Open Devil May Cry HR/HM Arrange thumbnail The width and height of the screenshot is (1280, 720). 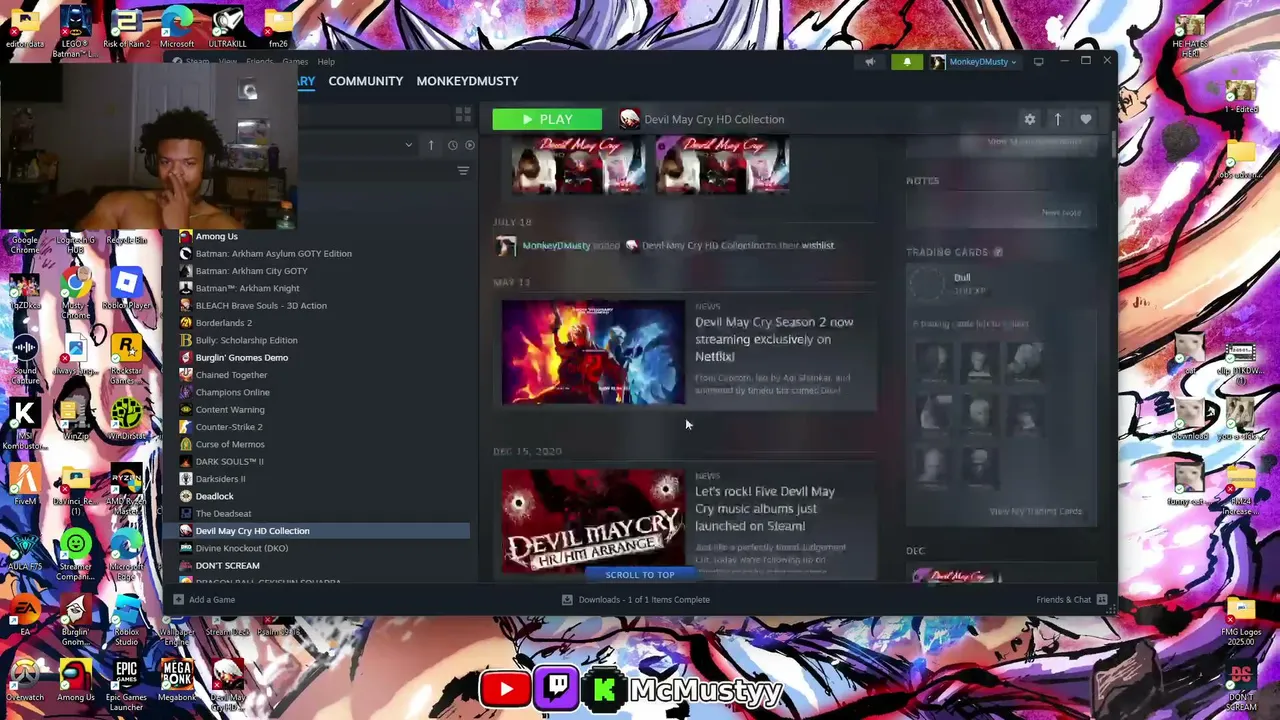point(593,522)
